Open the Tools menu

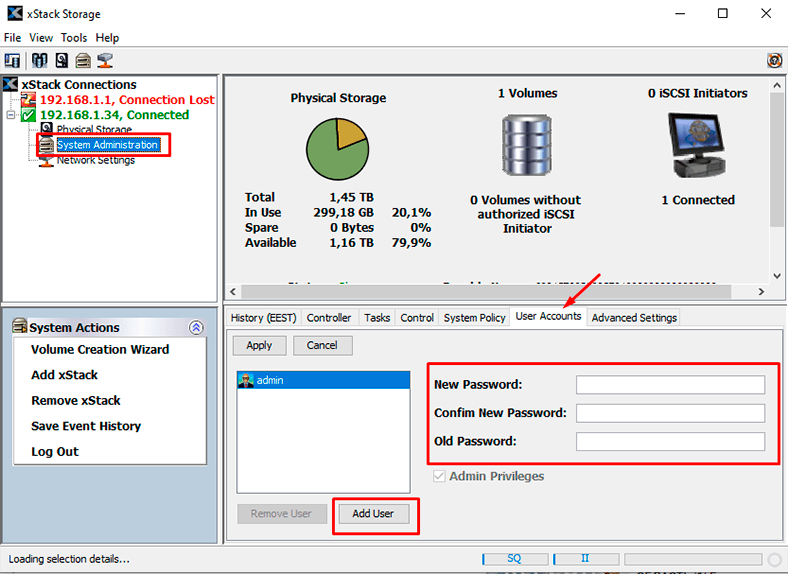(x=74, y=38)
